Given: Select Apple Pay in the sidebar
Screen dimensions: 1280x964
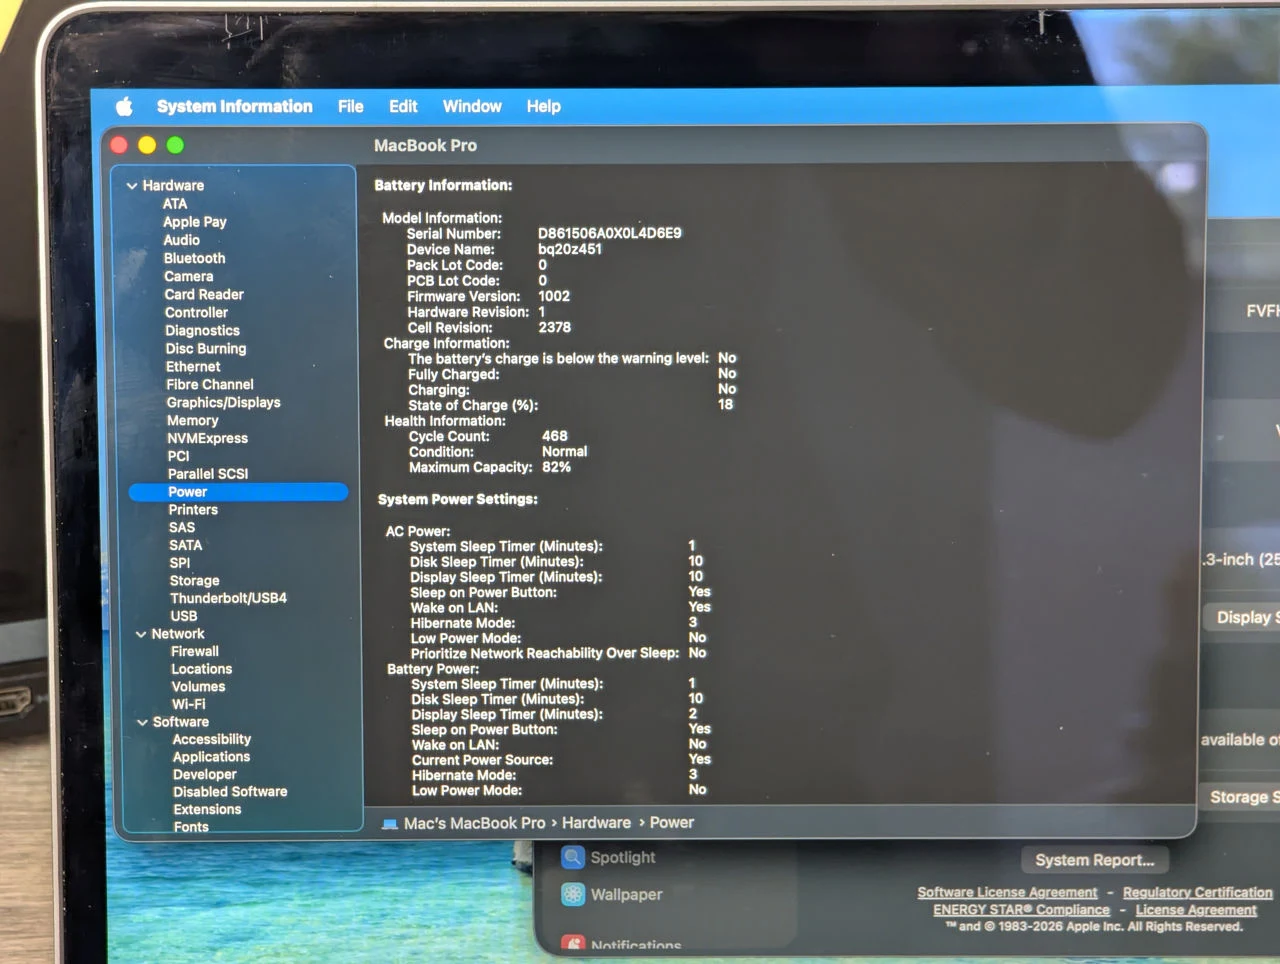Looking at the screenshot, I should tap(195, 222).
